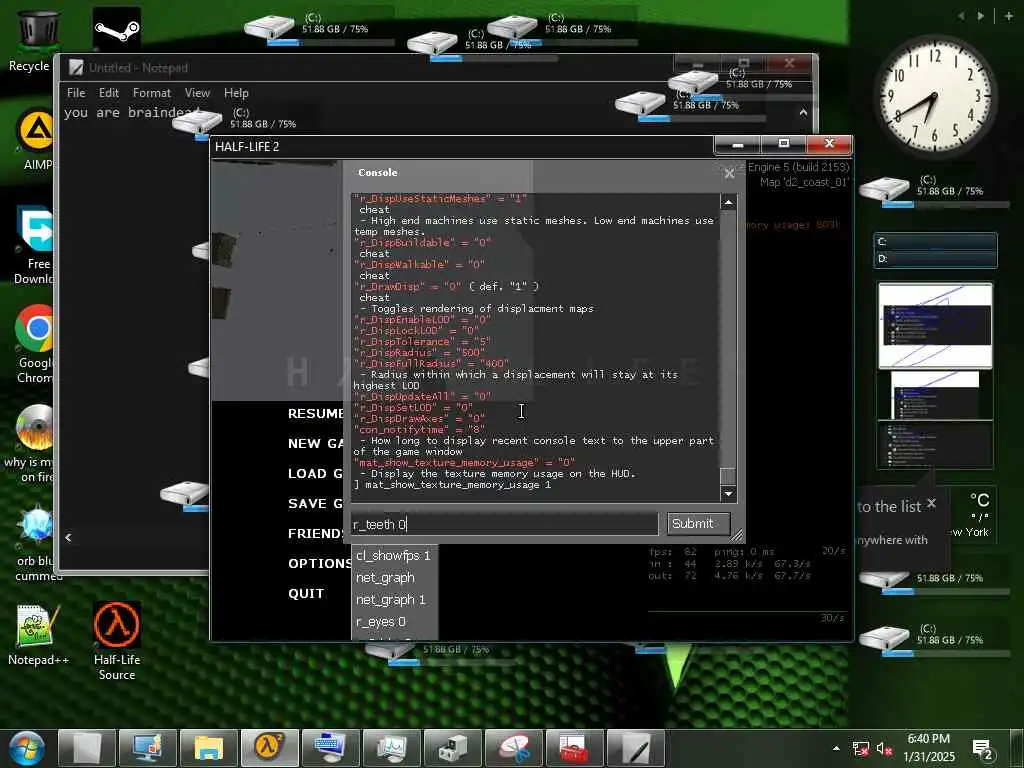Open the performance monitor taskbar icon
Viewport: 1024px width, 768px height.
tap(391, 748)
